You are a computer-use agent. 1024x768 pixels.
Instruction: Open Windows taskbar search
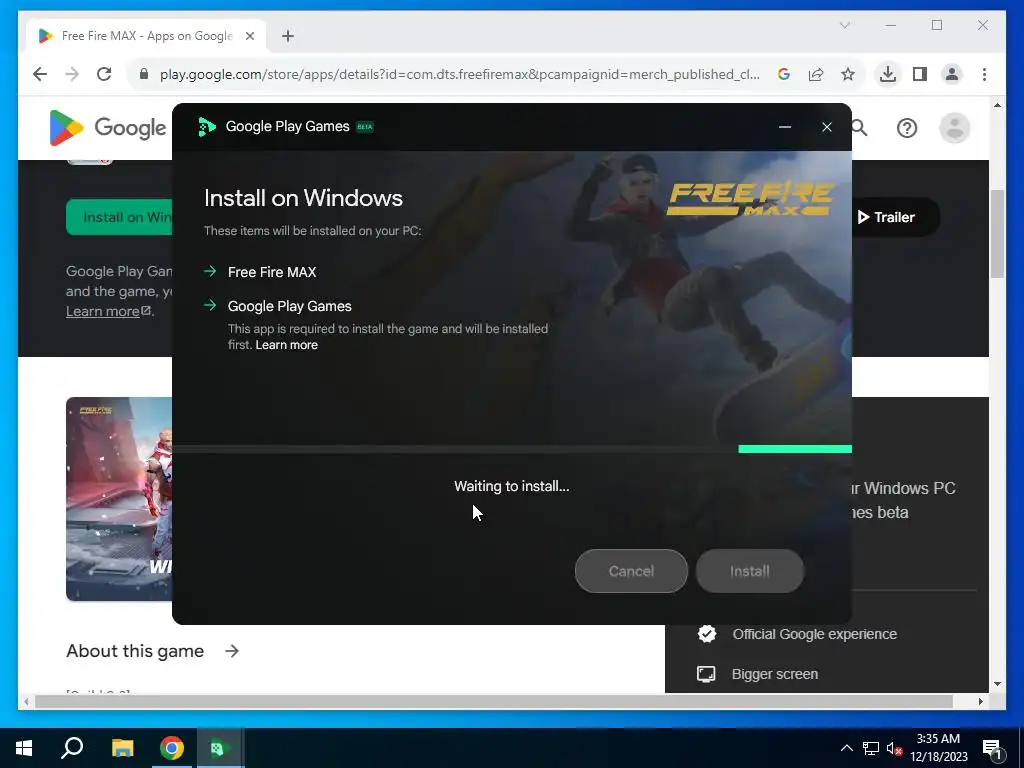(72, 748)
